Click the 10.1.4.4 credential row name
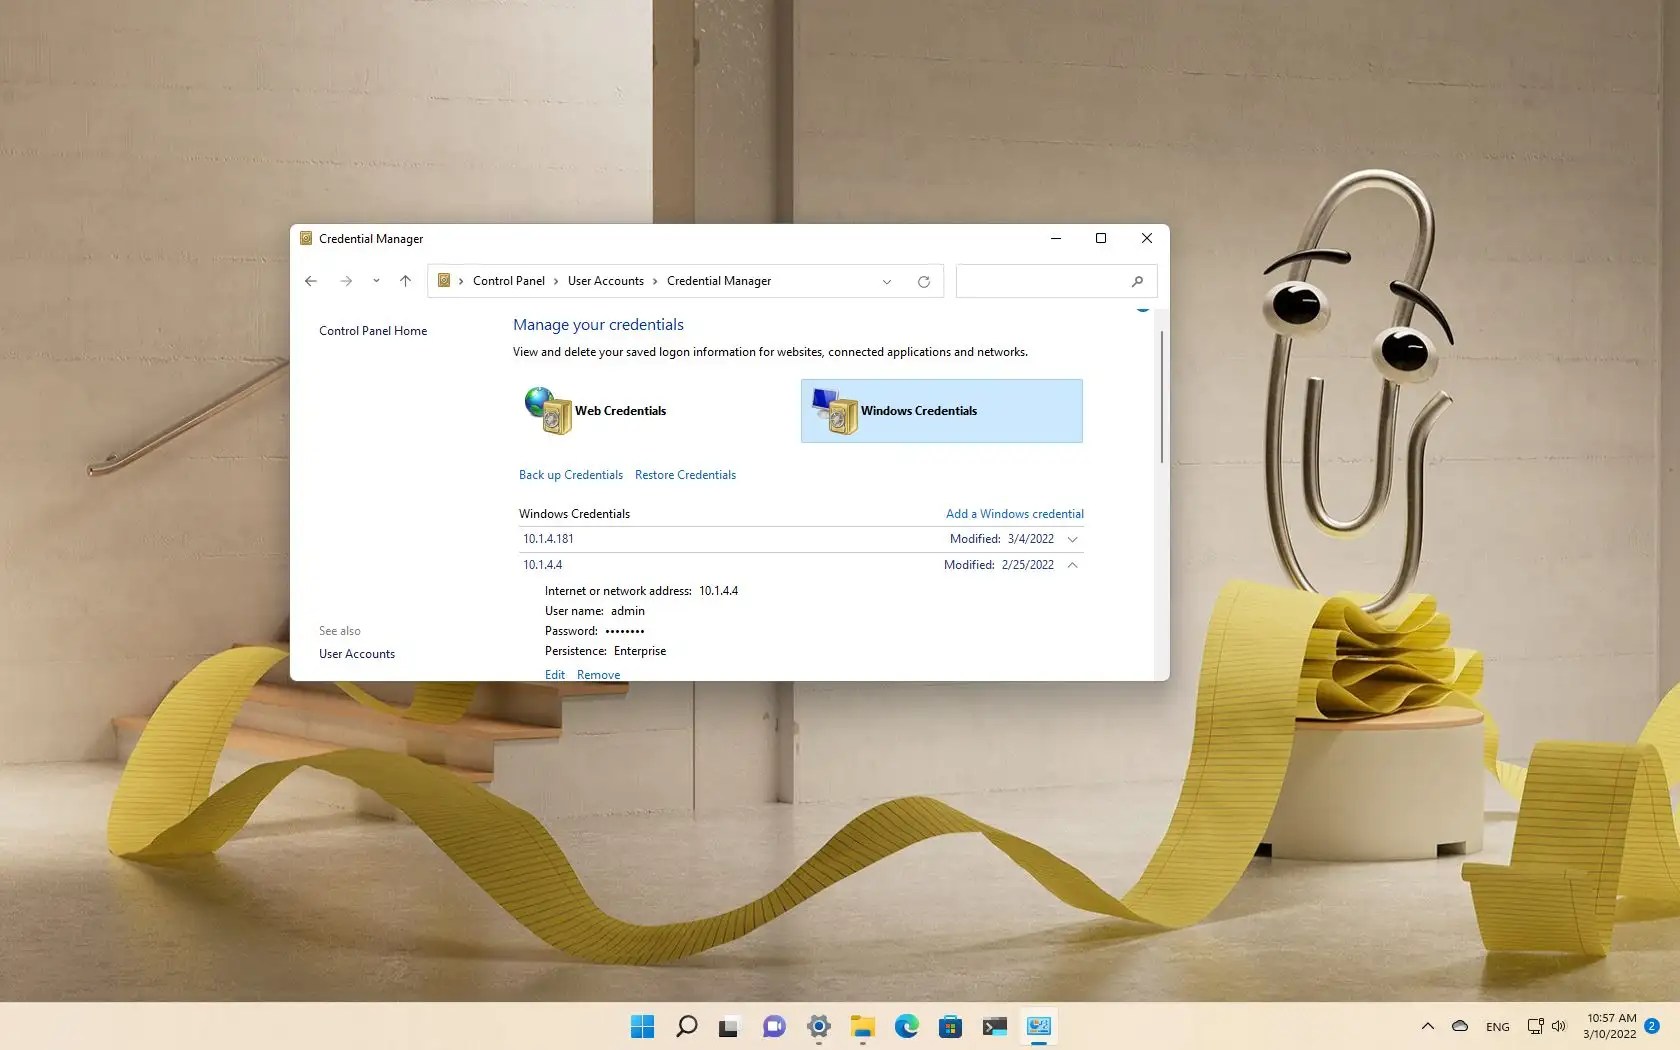The image size is (1680, 1050). point(543,565)
